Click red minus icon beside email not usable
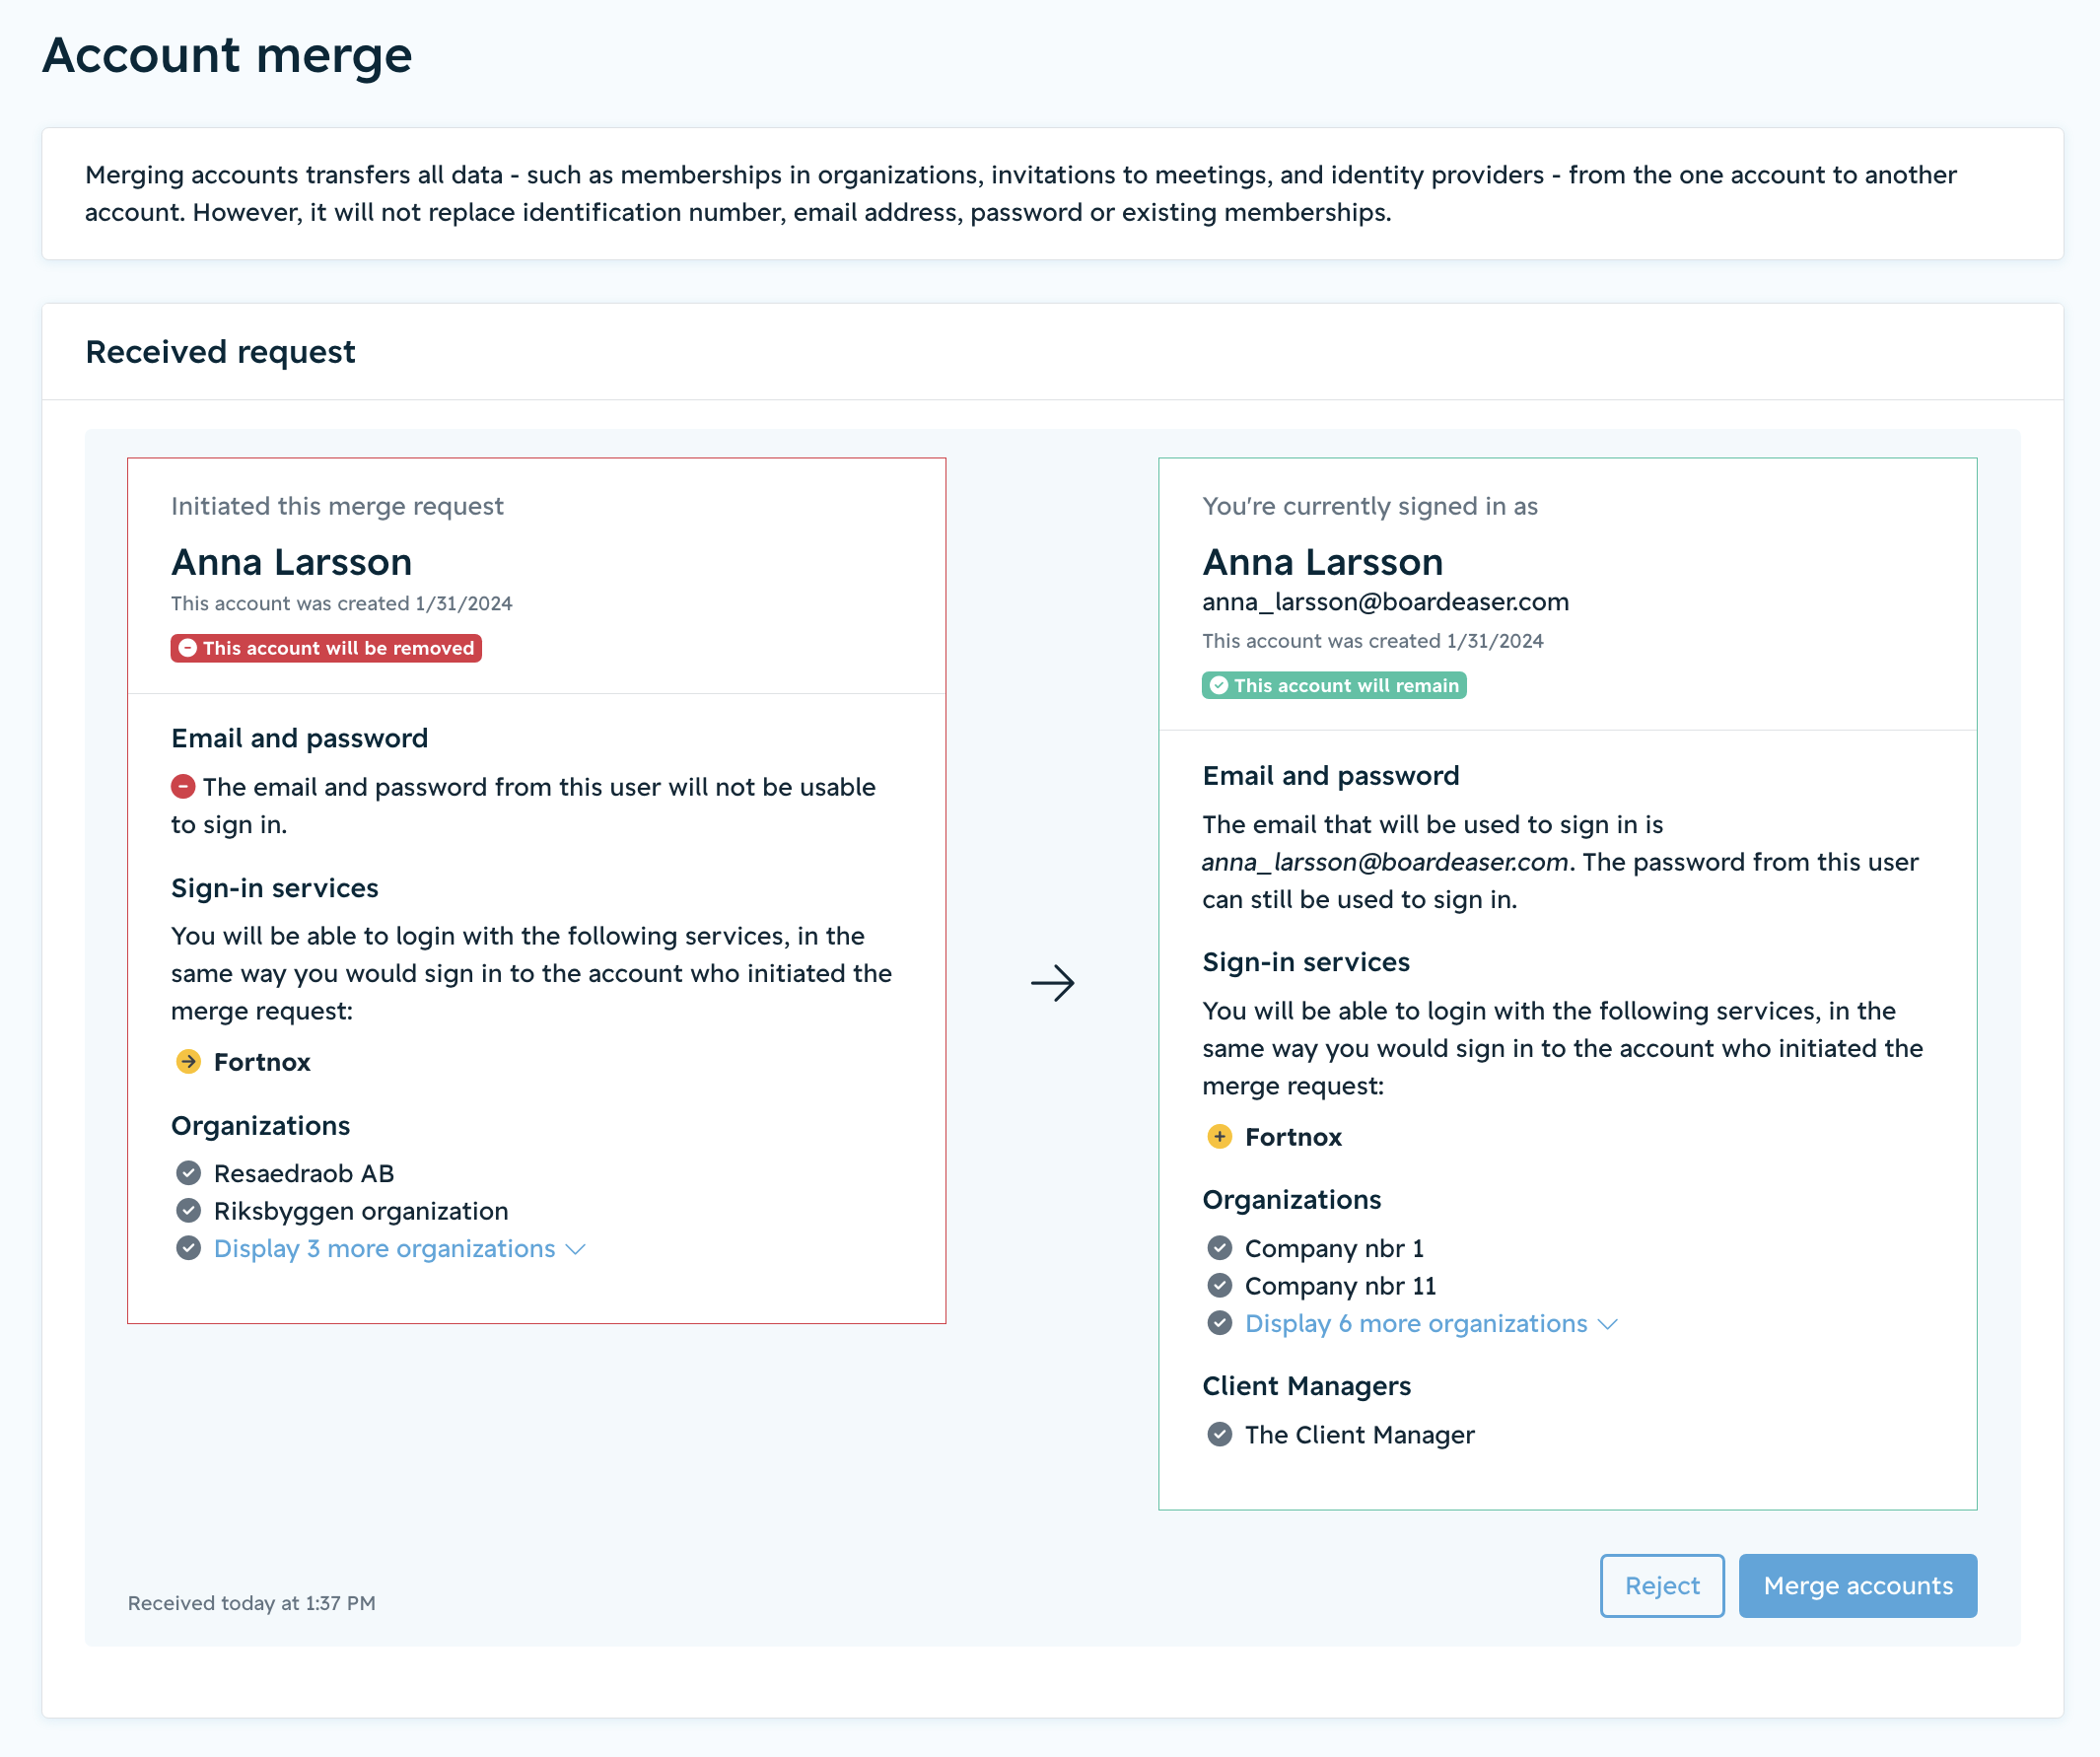This screenshot has width=2100, height=1757. pyautogui.click(x=183, y=786)
